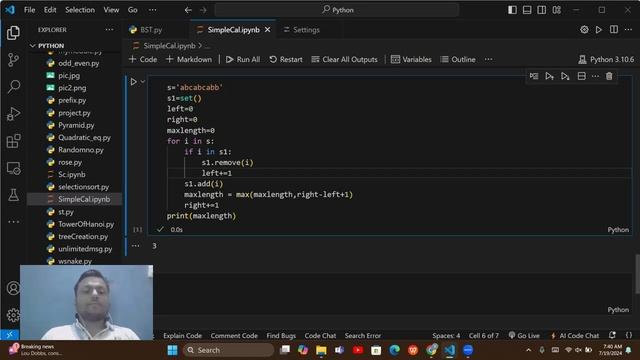Open run cell options dropdown arrow
640x360 pixels.
pyautogui.click(x=143, y=82)
